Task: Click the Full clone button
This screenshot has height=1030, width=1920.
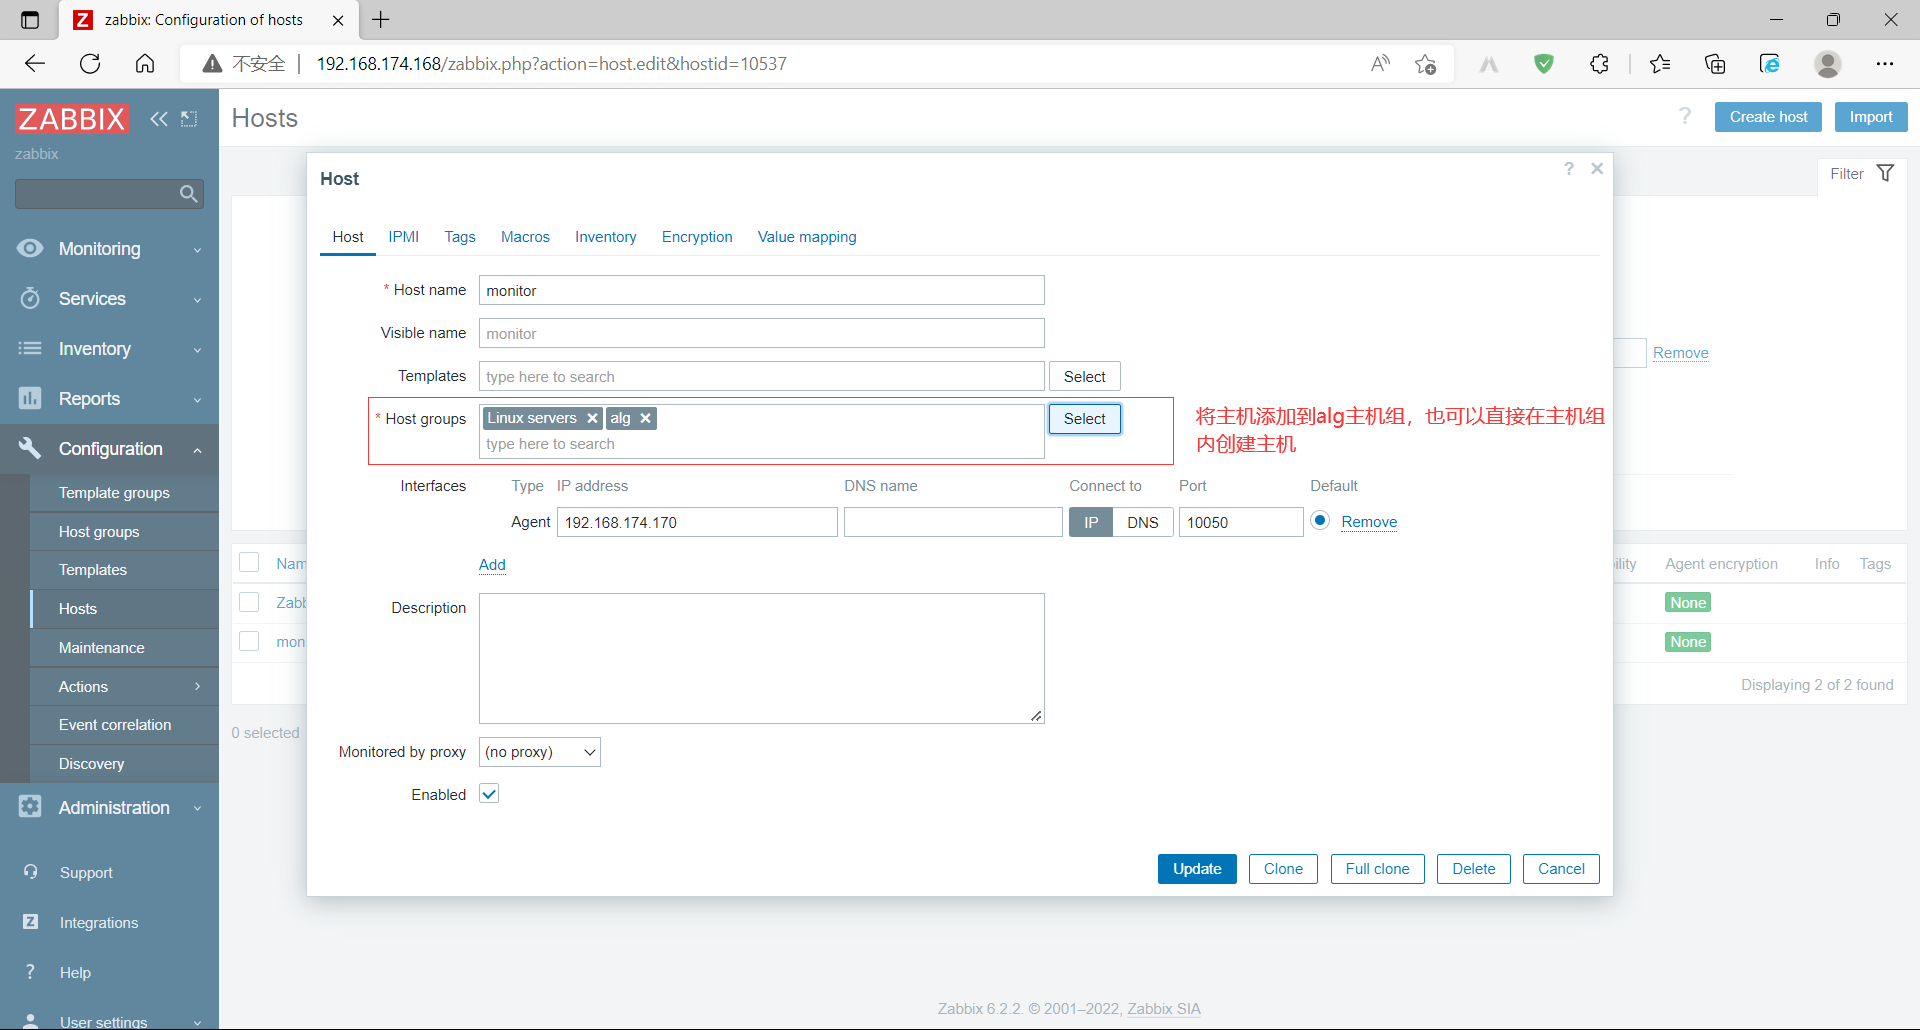Action: (x=1377, y=869)
